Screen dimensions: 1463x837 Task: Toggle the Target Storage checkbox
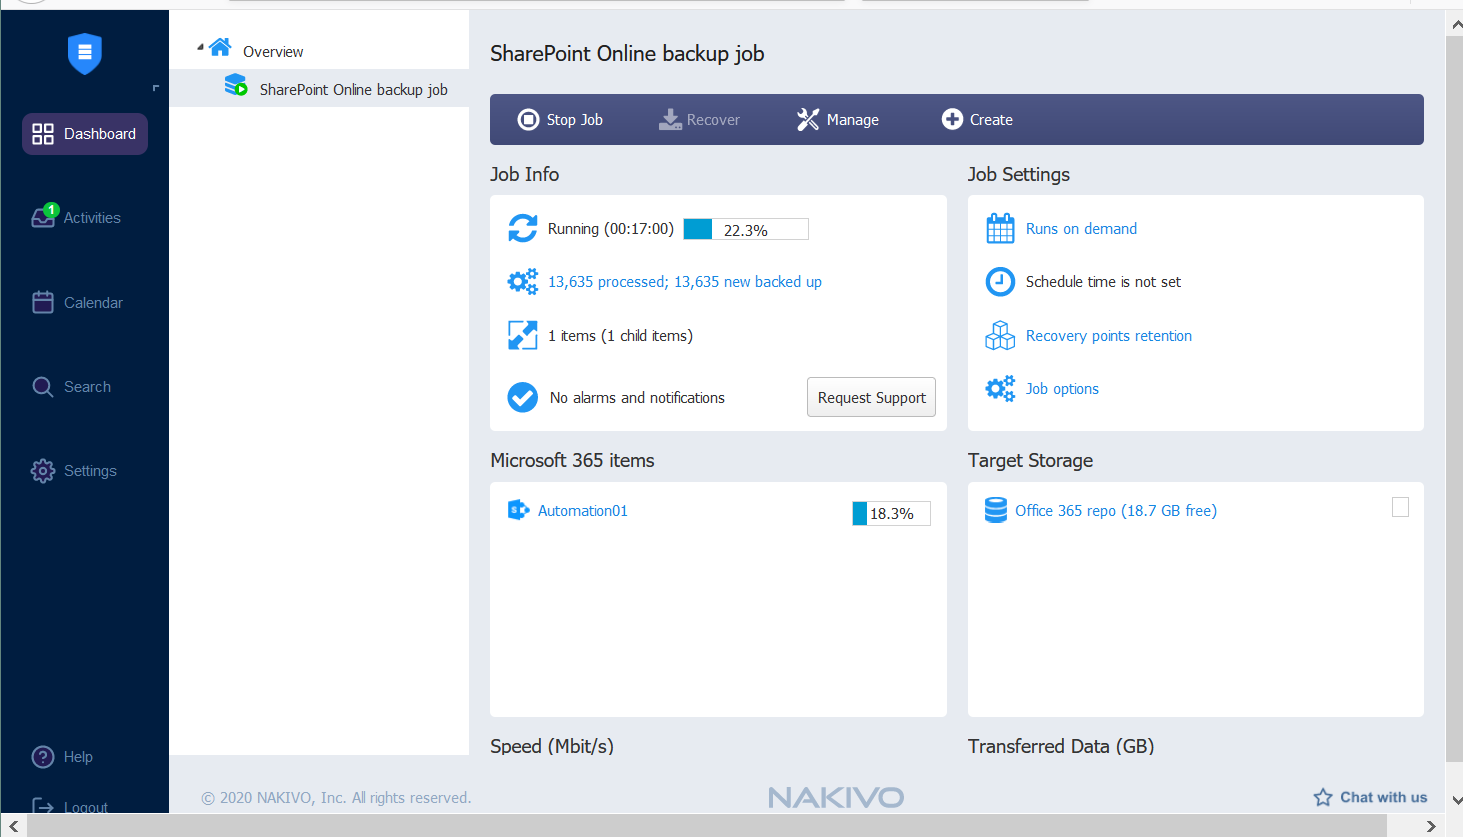(x=1400, y=507)
